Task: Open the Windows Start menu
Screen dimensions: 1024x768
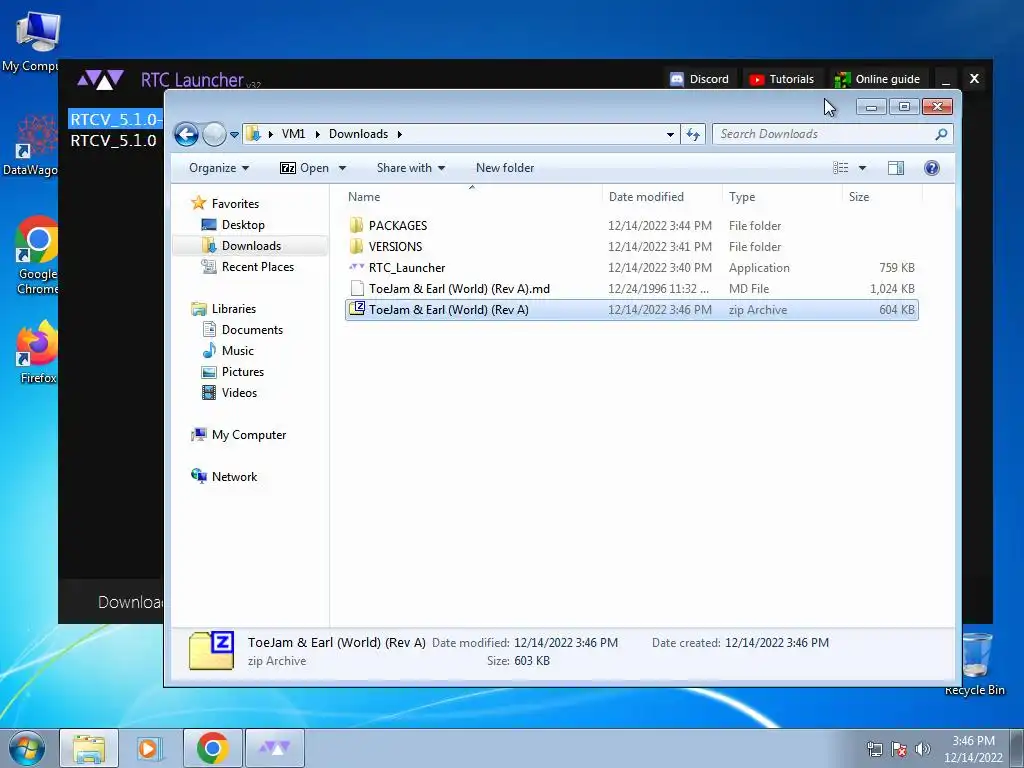Action: 27,749
